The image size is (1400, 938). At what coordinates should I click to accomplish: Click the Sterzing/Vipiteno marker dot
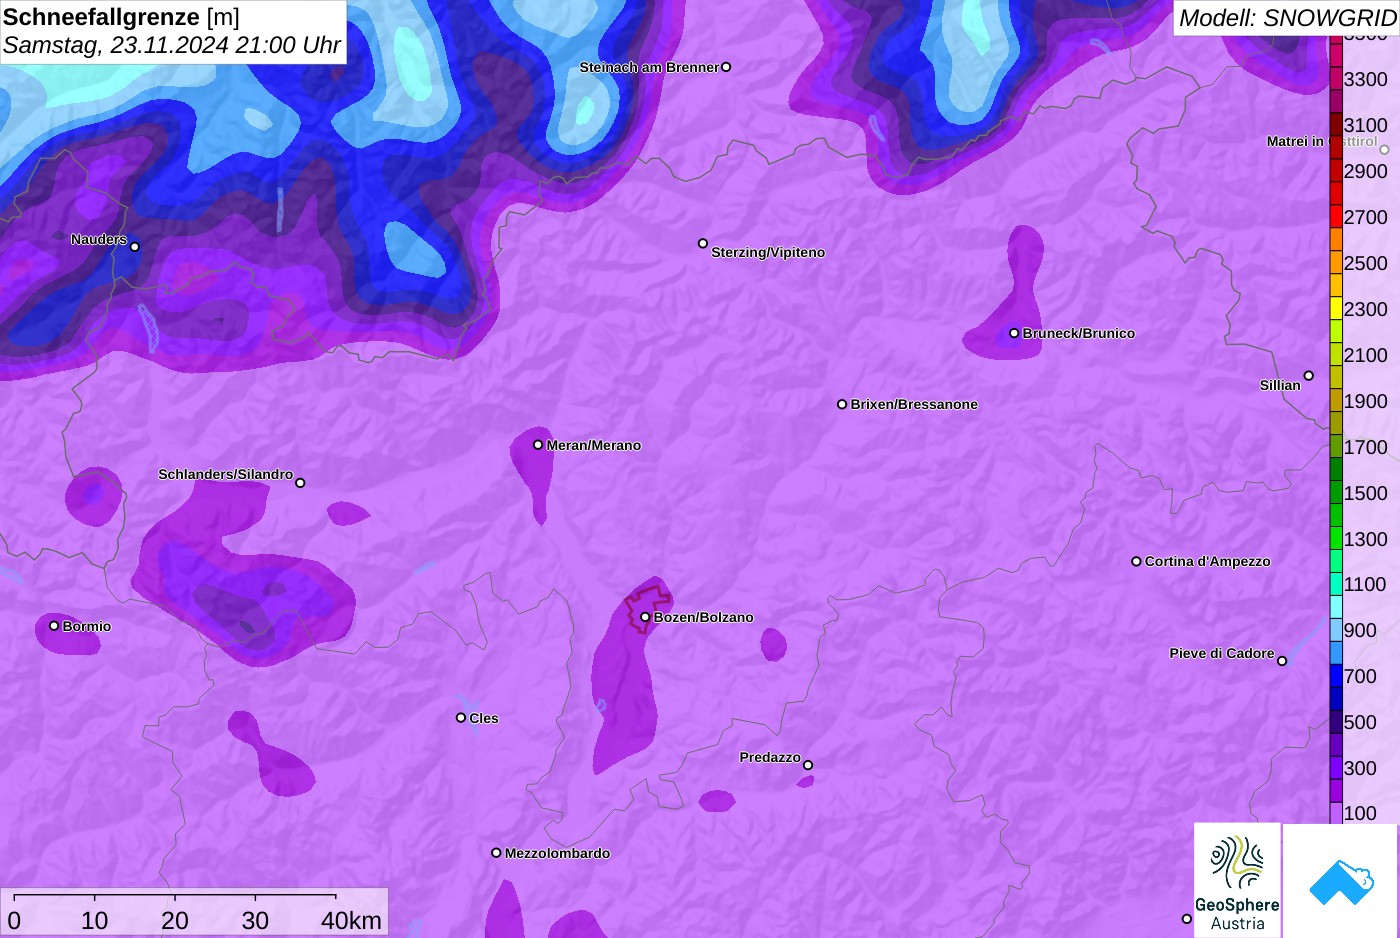coord(703,243)
